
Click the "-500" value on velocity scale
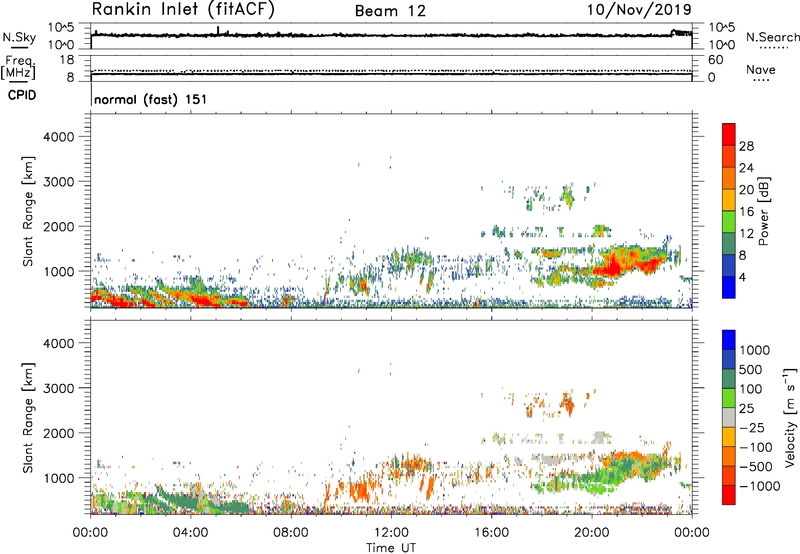(756, 467)
